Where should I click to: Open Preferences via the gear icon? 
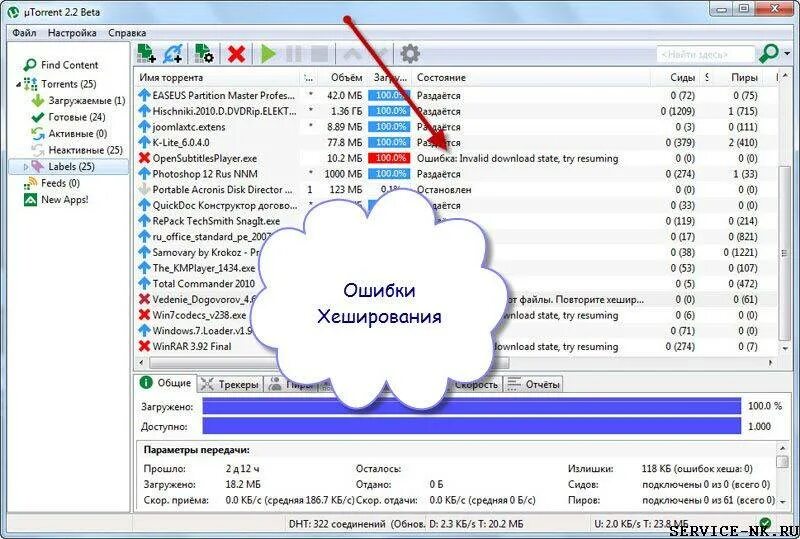[x=410, y=54]
